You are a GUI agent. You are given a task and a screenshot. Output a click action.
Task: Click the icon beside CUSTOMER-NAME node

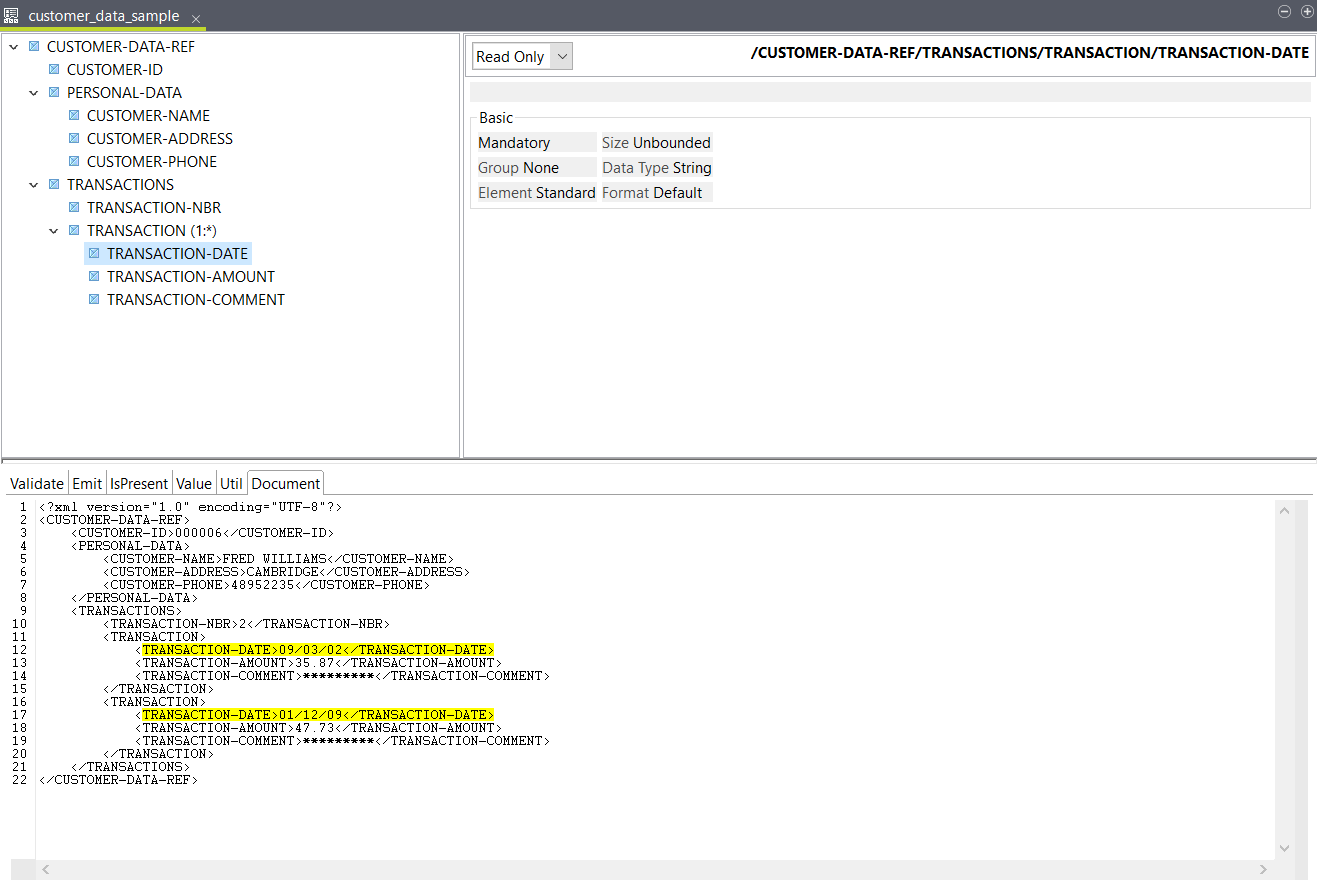coord(74,116)
